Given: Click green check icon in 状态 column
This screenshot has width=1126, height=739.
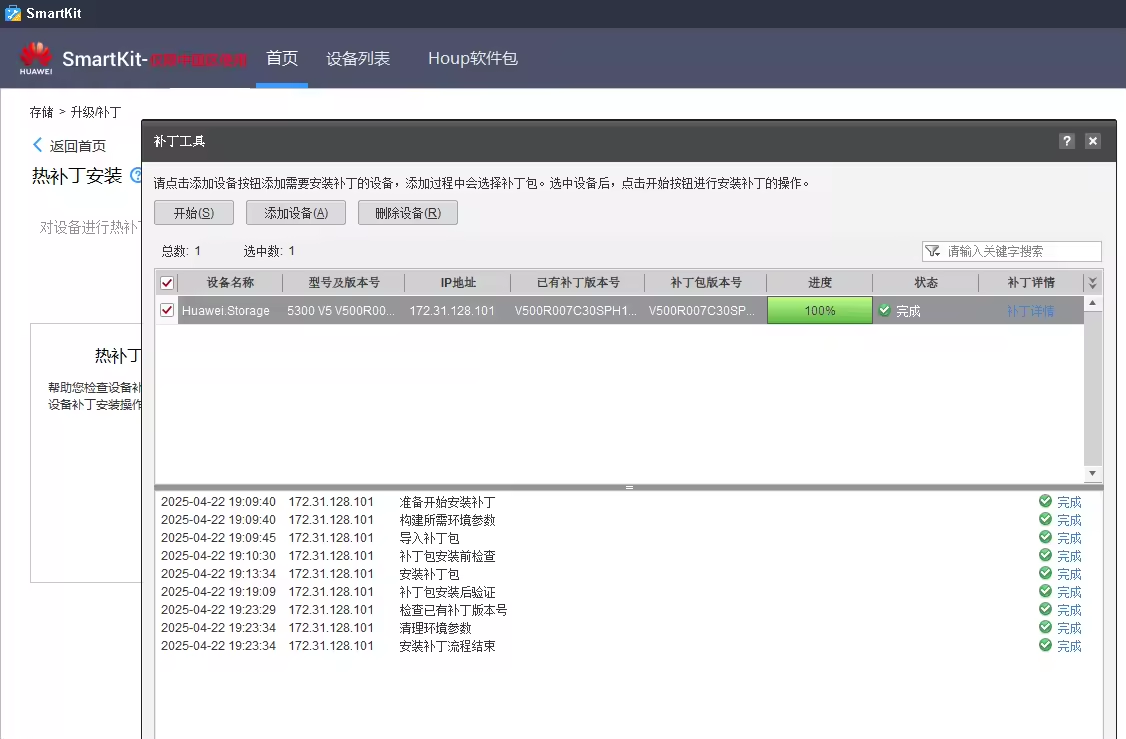Looking at the screenshot, I should 884,310.
